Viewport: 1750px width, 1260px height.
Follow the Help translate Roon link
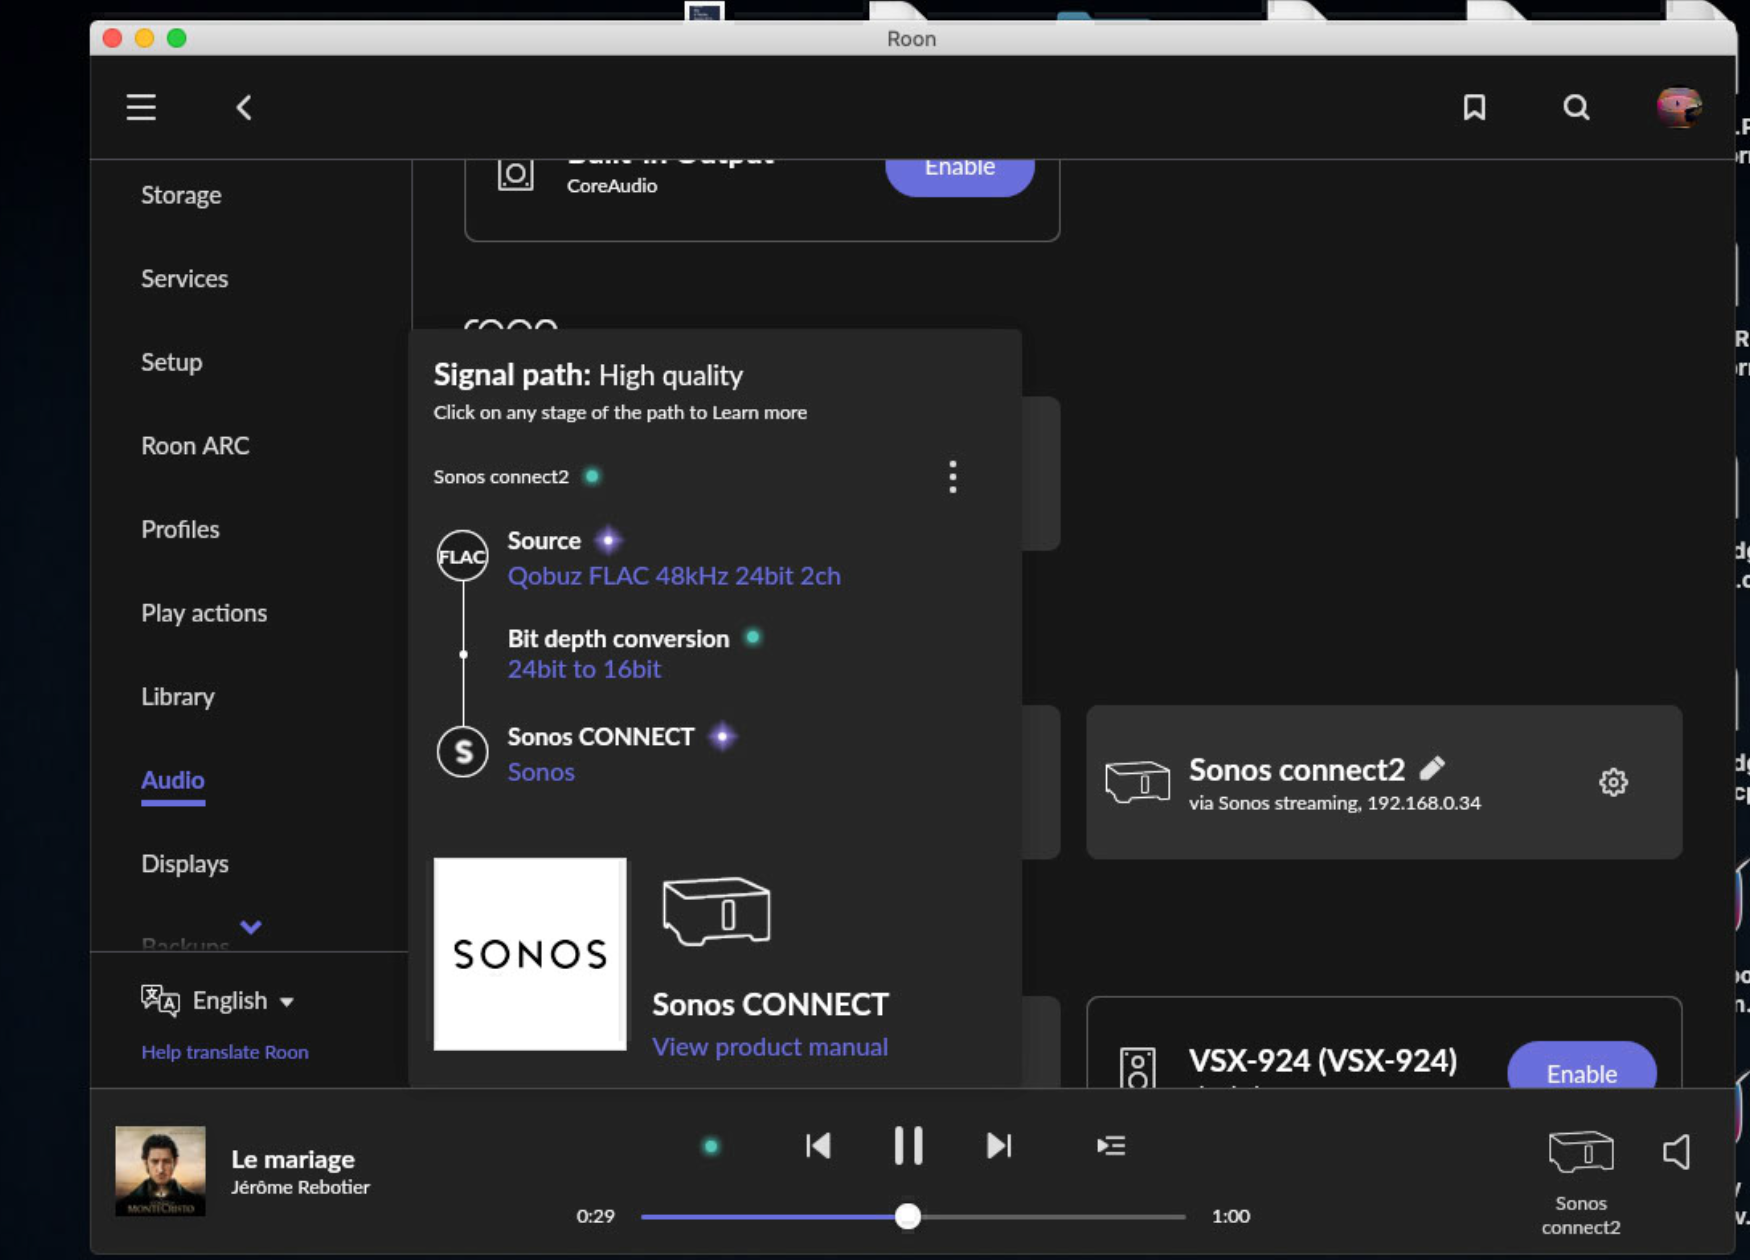(224, 1052)
